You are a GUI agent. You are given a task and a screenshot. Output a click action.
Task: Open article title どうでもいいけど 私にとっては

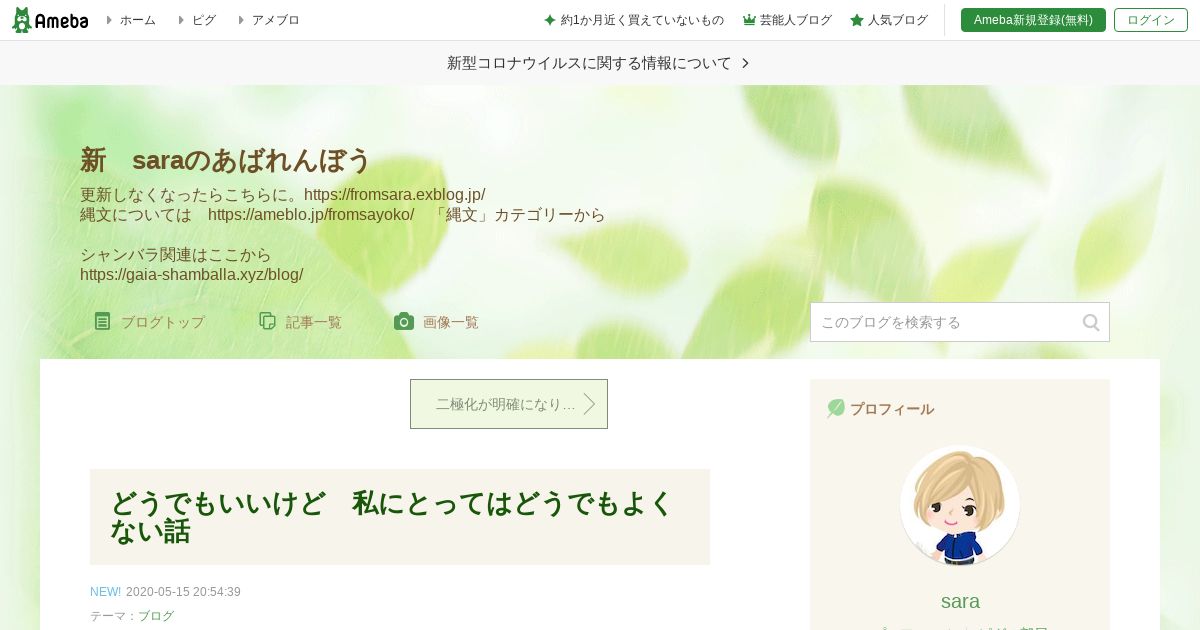point(392,517)
